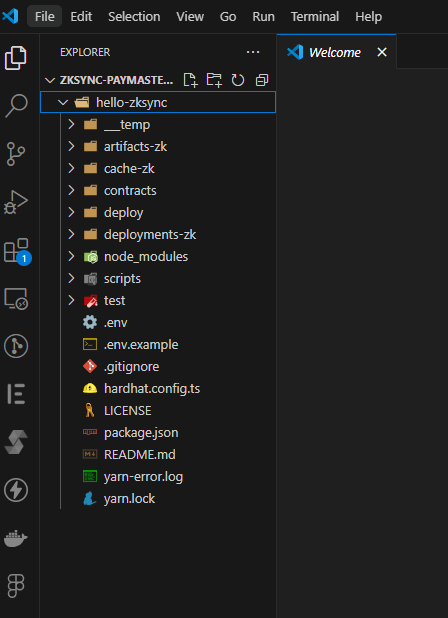Open the Solidity S icon in activity bar
The image size is (448, 618).
point(16,442)
